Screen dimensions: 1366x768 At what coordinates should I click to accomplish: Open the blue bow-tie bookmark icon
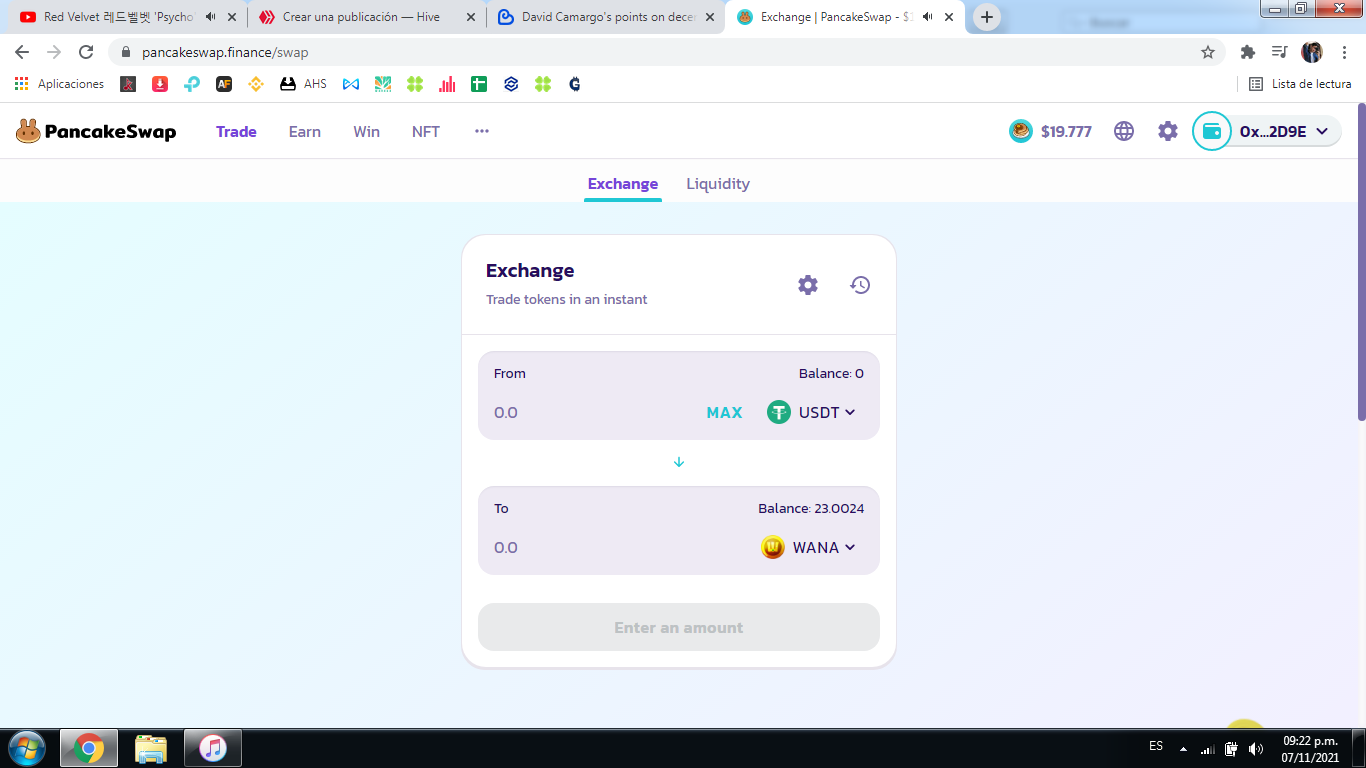point(351,84)
